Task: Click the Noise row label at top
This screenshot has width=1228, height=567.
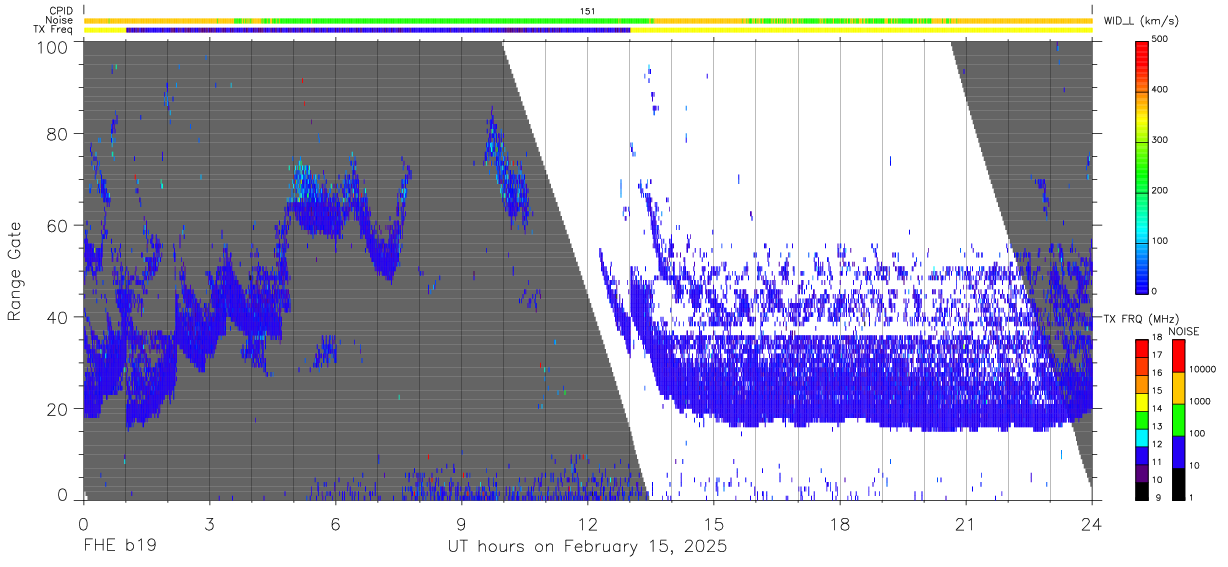Action: 60,20
